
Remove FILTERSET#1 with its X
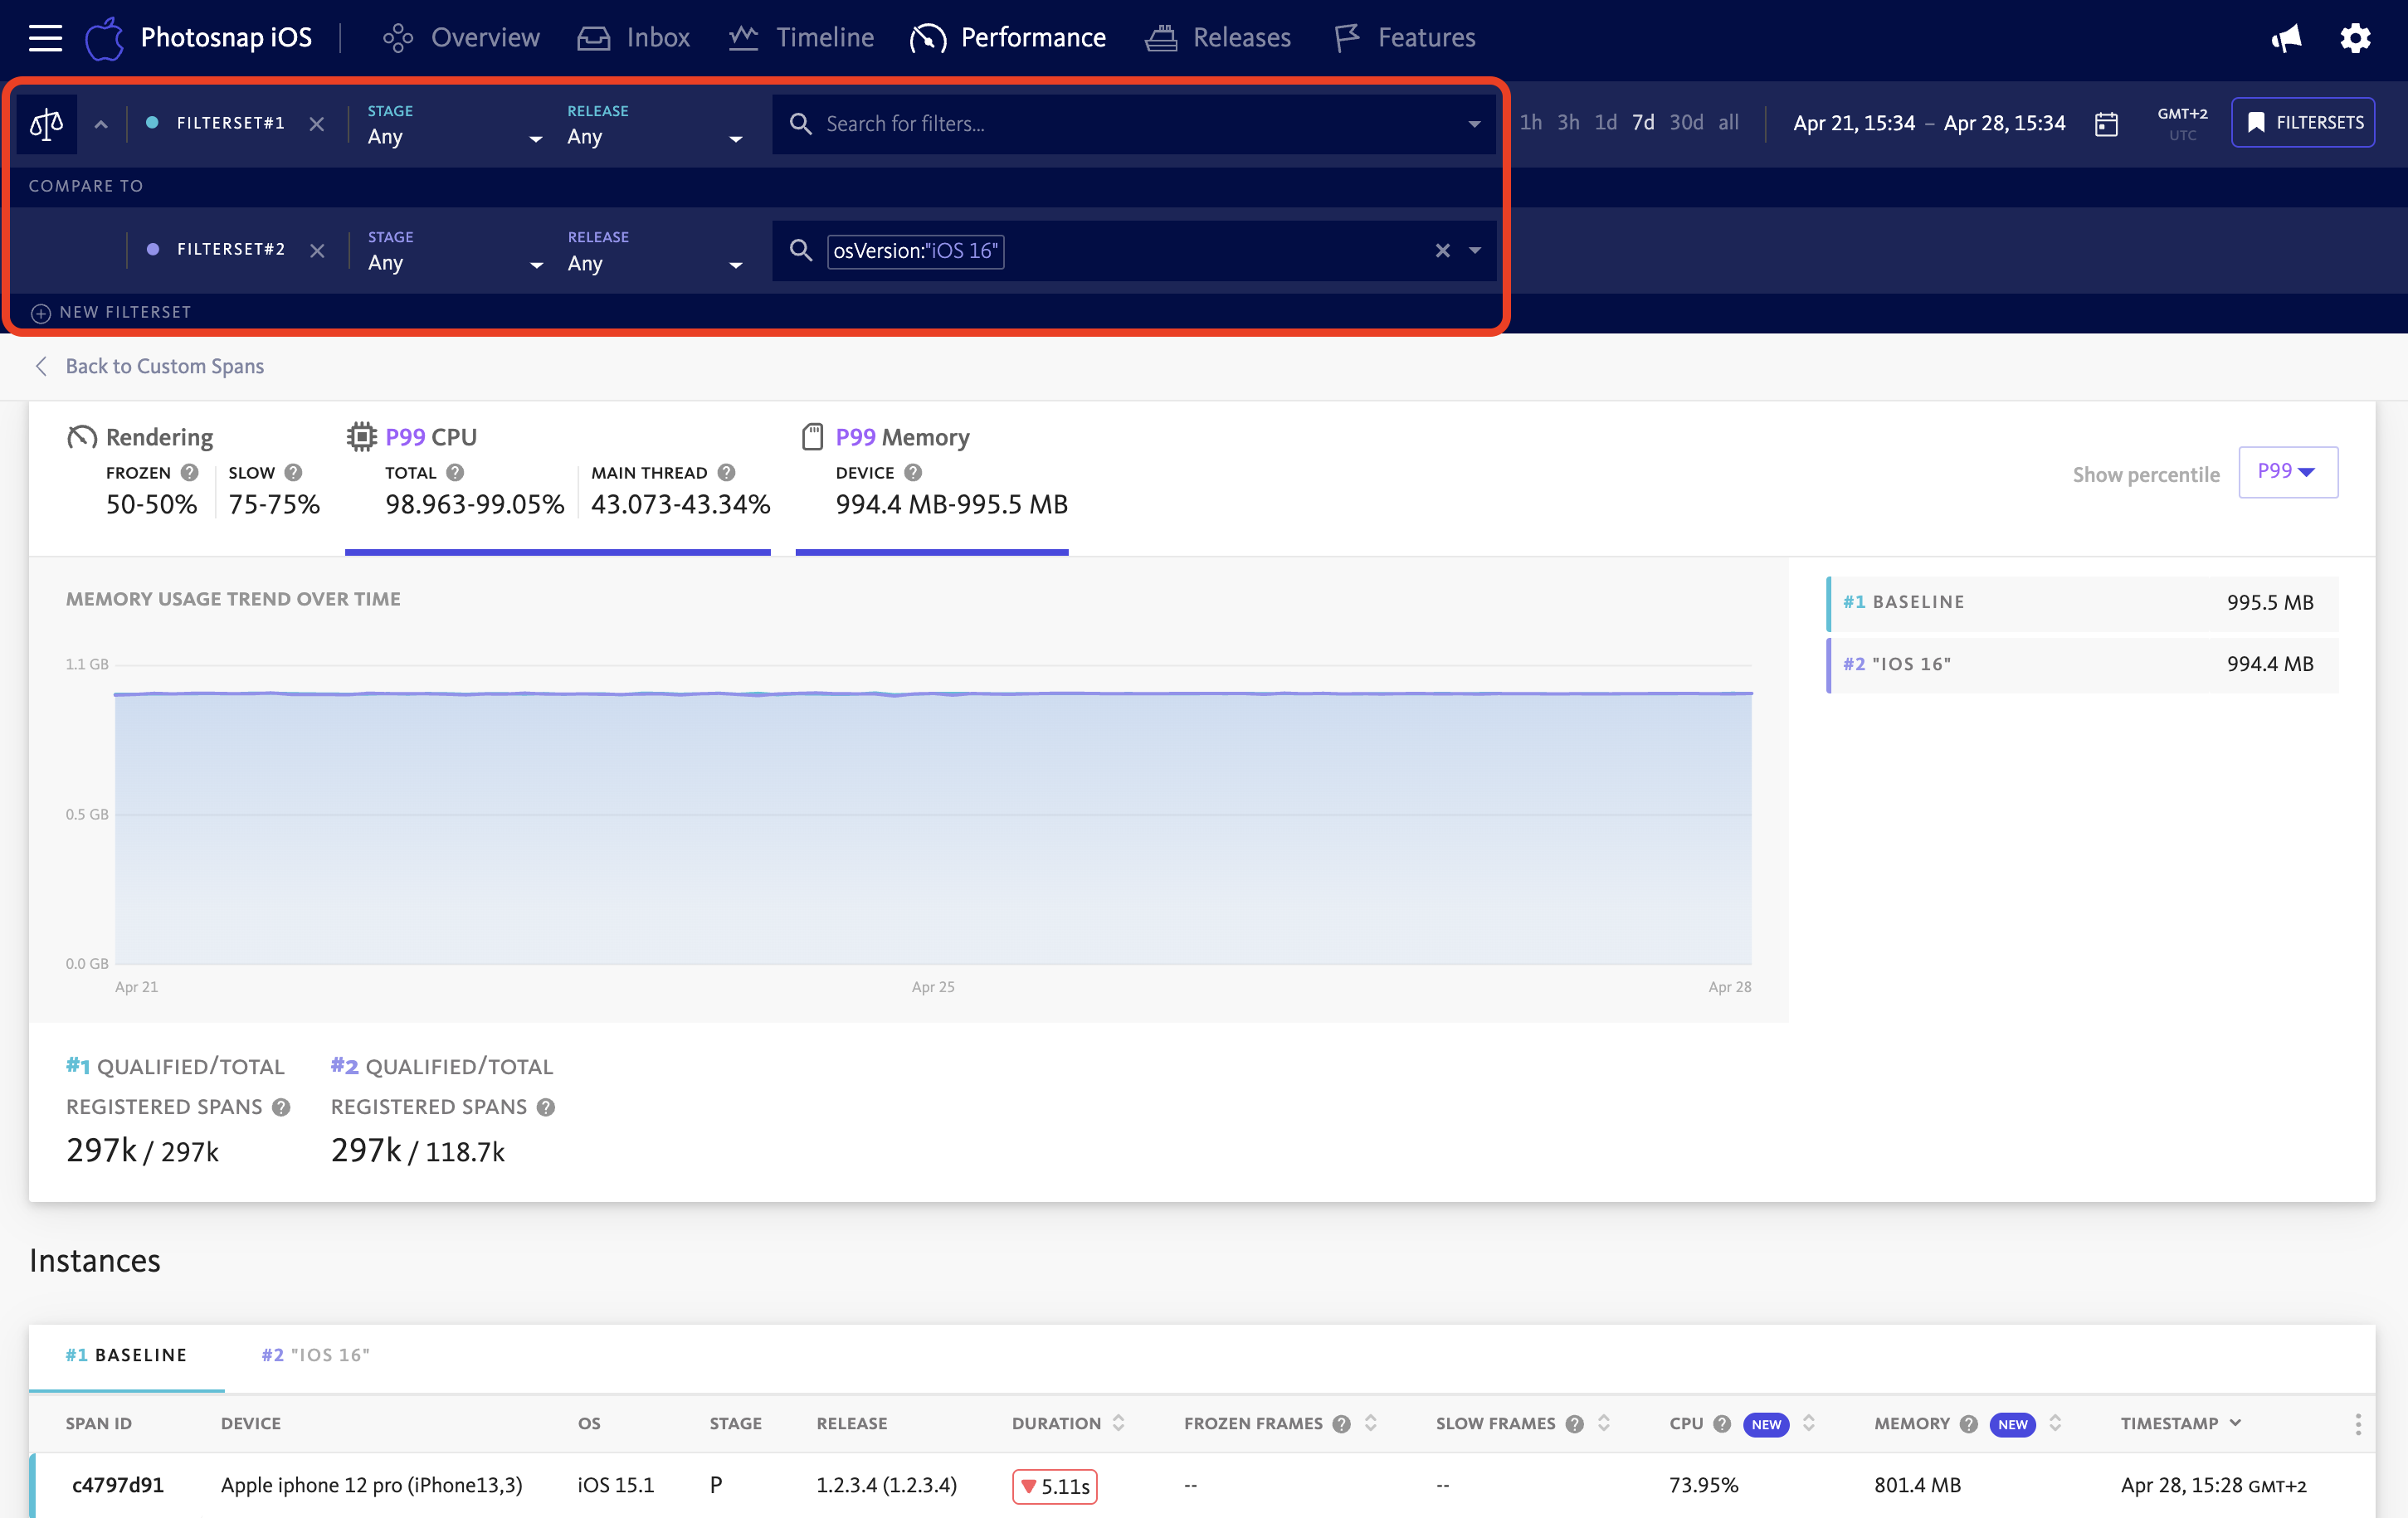point(316,124)
